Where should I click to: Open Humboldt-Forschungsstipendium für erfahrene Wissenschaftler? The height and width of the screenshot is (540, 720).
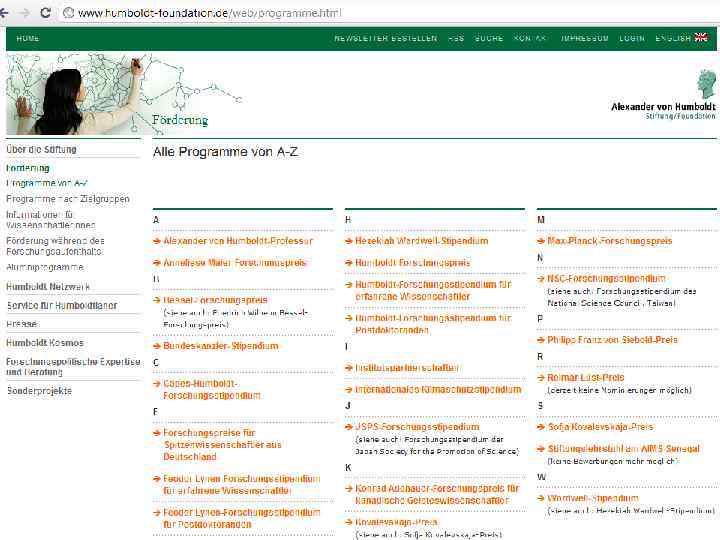point(433,290)
